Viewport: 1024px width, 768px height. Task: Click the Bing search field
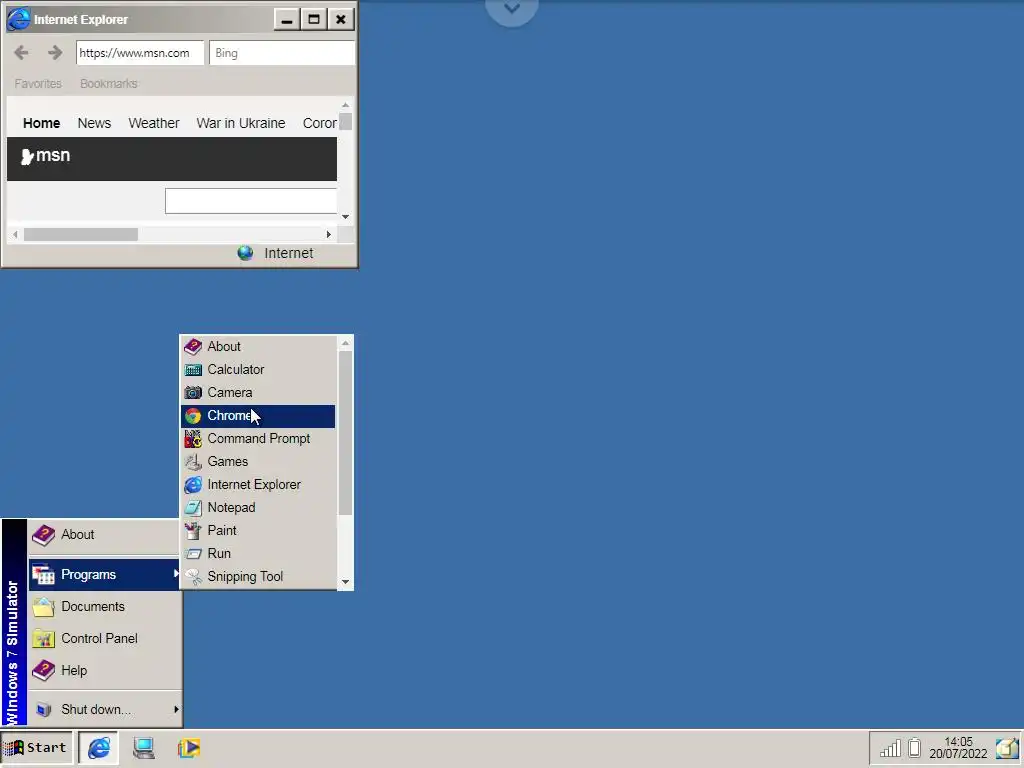tap(282, 53)
